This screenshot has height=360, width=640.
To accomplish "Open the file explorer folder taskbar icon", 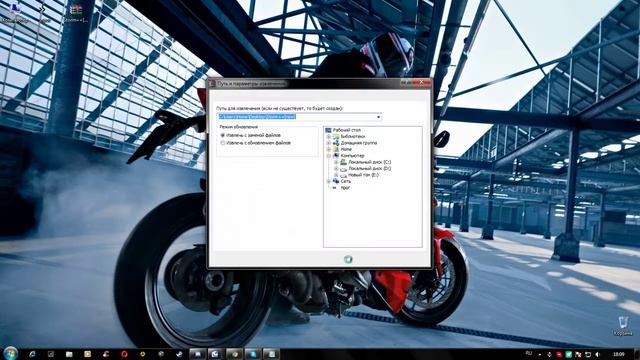I will [69, 354].
